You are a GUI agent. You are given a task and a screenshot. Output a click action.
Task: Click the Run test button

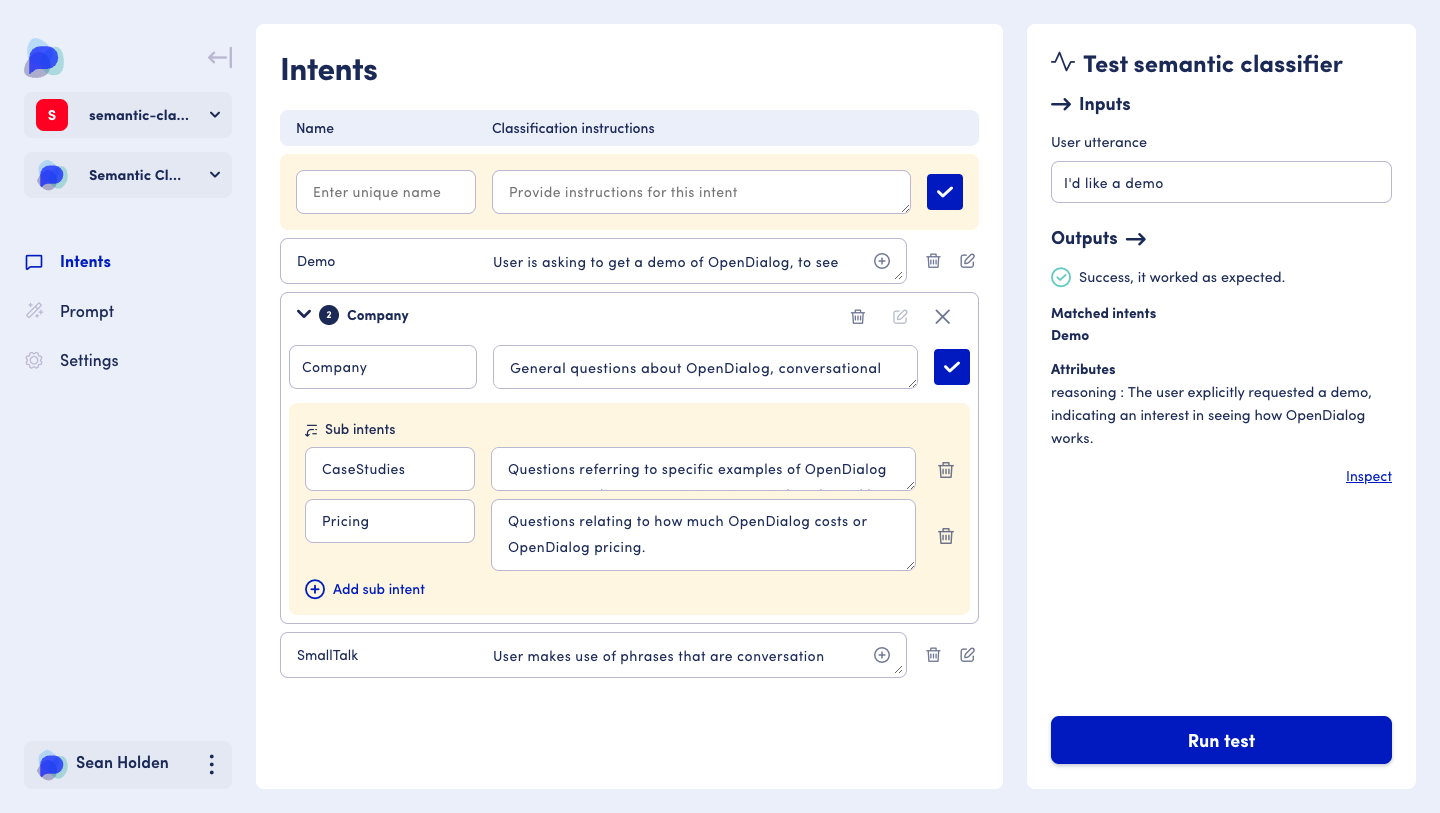1220,740
